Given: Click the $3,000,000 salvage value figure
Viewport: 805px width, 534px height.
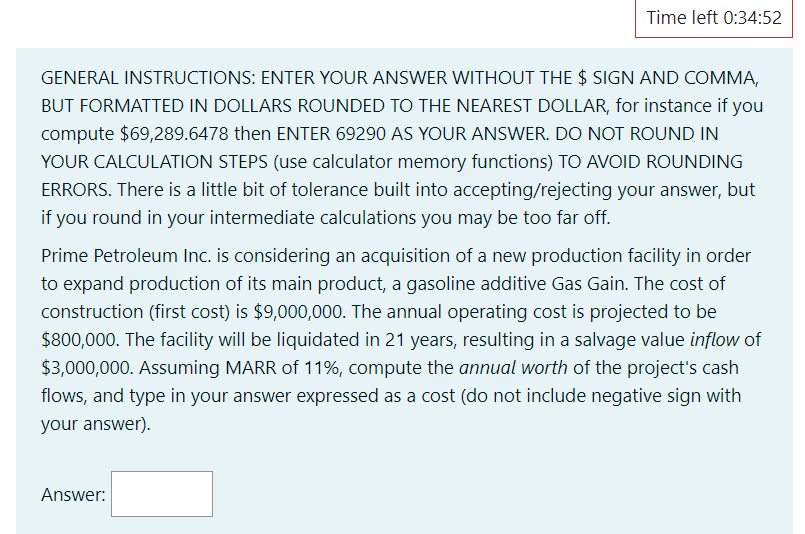Looking at the screenshot, I should (86, 368).
